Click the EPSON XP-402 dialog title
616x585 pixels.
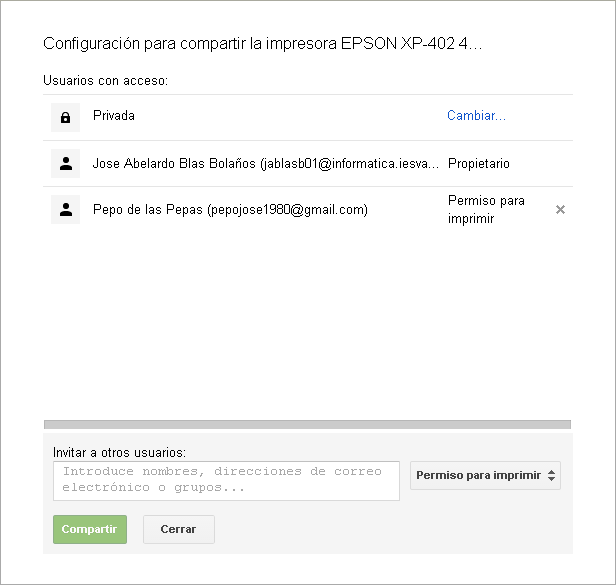(x=263, y=45)
